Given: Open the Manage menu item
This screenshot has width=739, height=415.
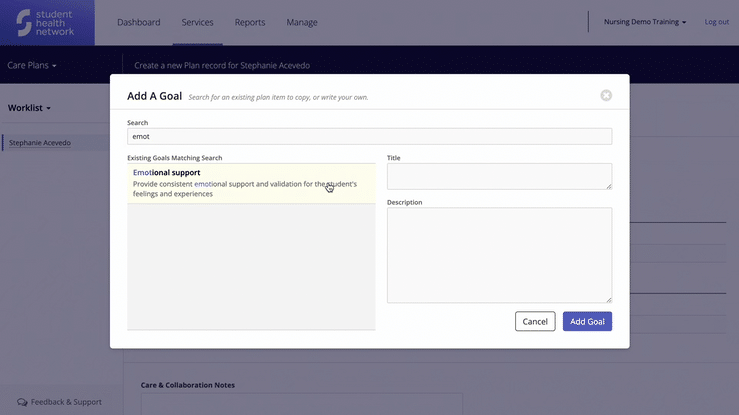Looking at the screenshot, I should [x=302, y=22].
